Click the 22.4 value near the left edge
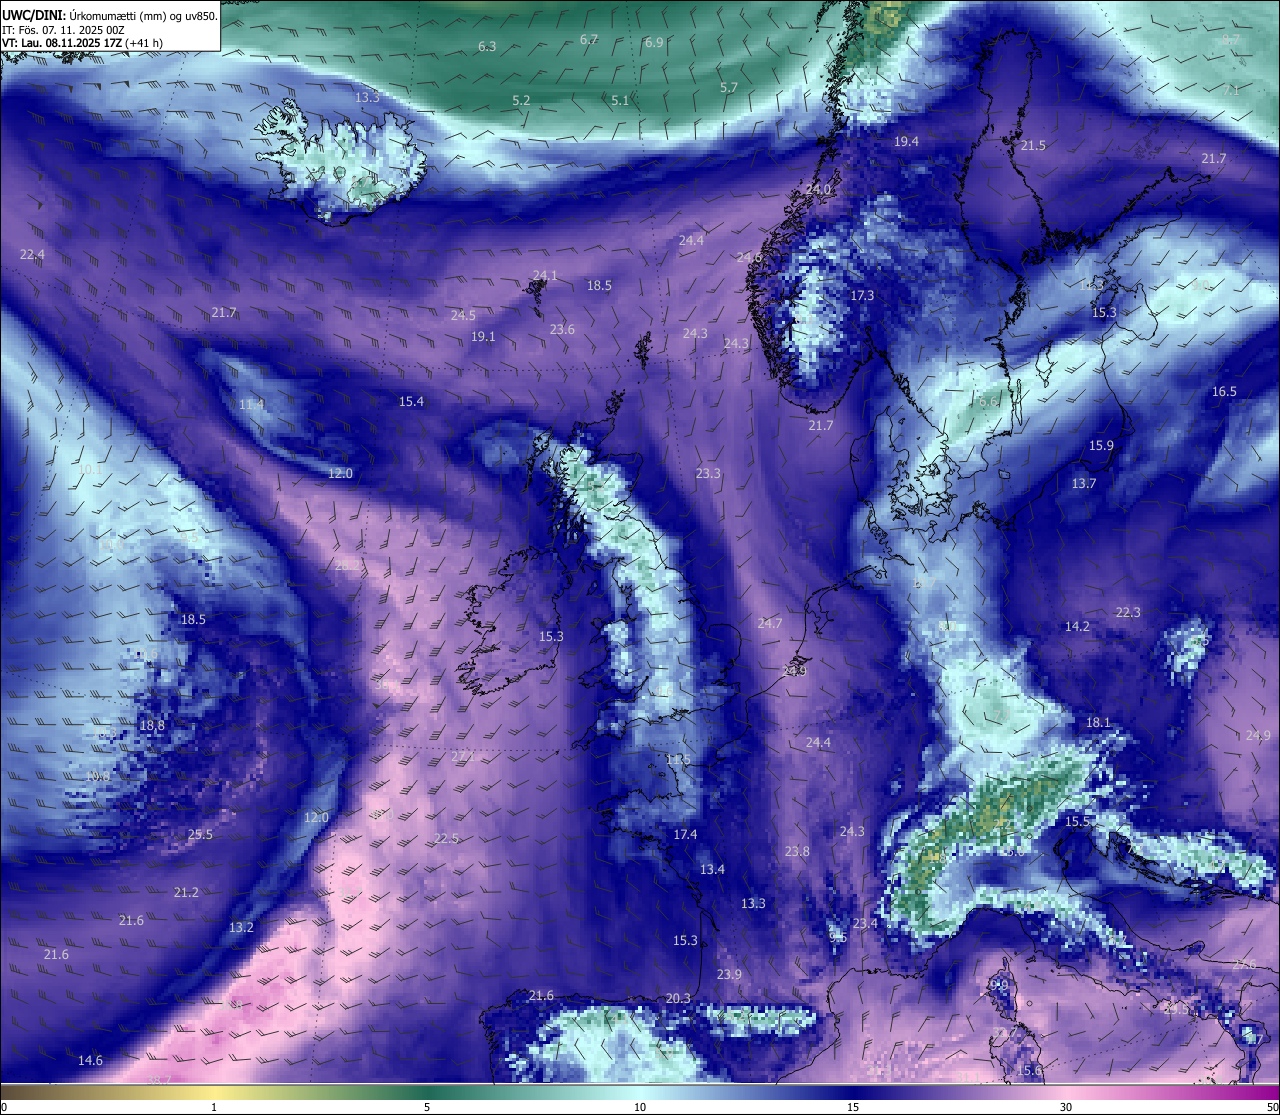The image size is (1280, 1115). point(32,255)
